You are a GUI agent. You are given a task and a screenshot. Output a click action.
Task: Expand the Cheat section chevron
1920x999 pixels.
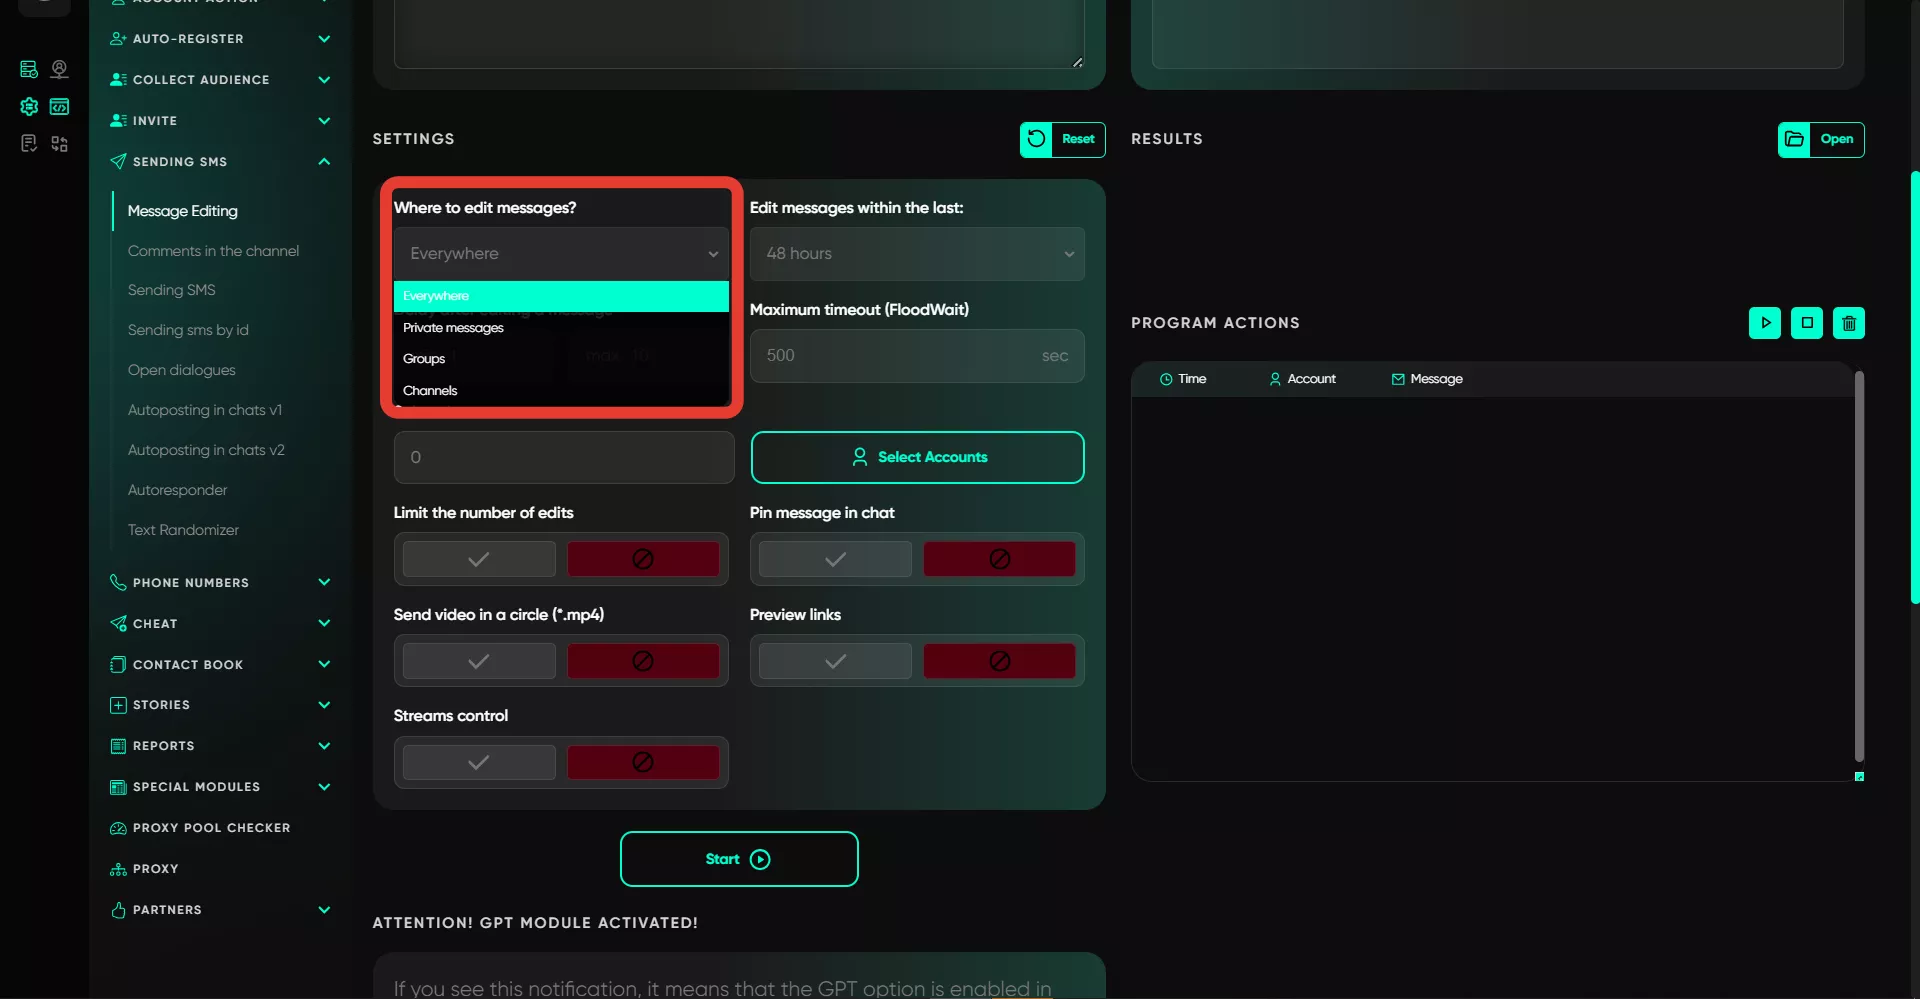[324, 623]
